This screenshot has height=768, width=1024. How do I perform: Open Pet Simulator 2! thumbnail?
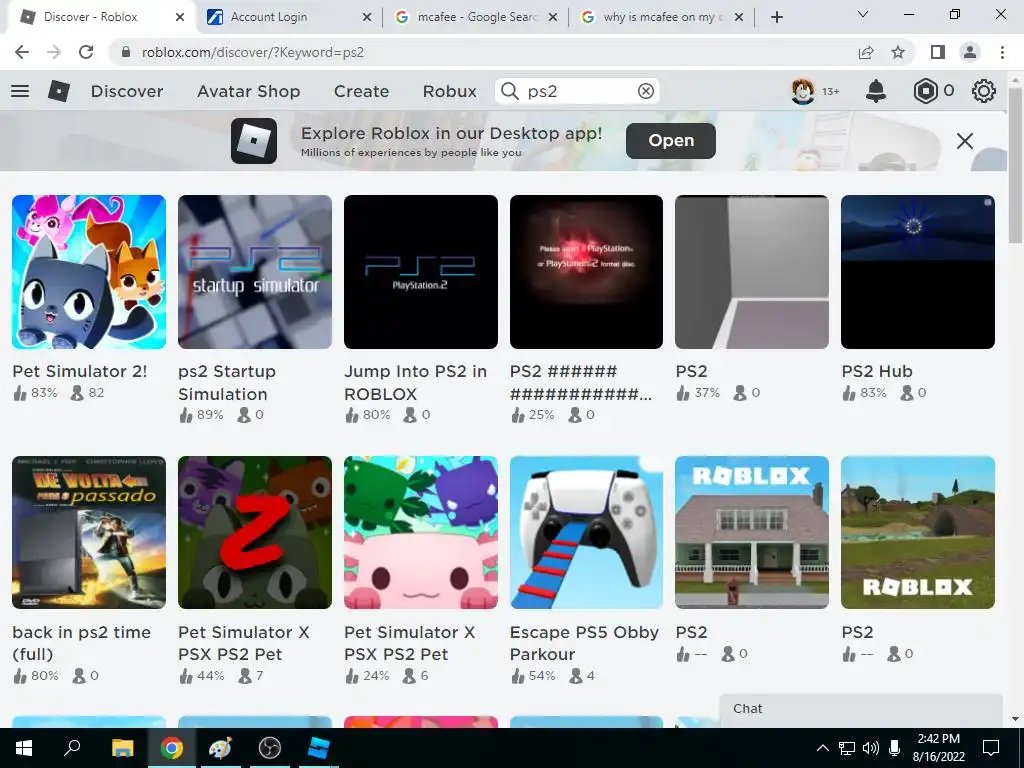click(89, 272)
